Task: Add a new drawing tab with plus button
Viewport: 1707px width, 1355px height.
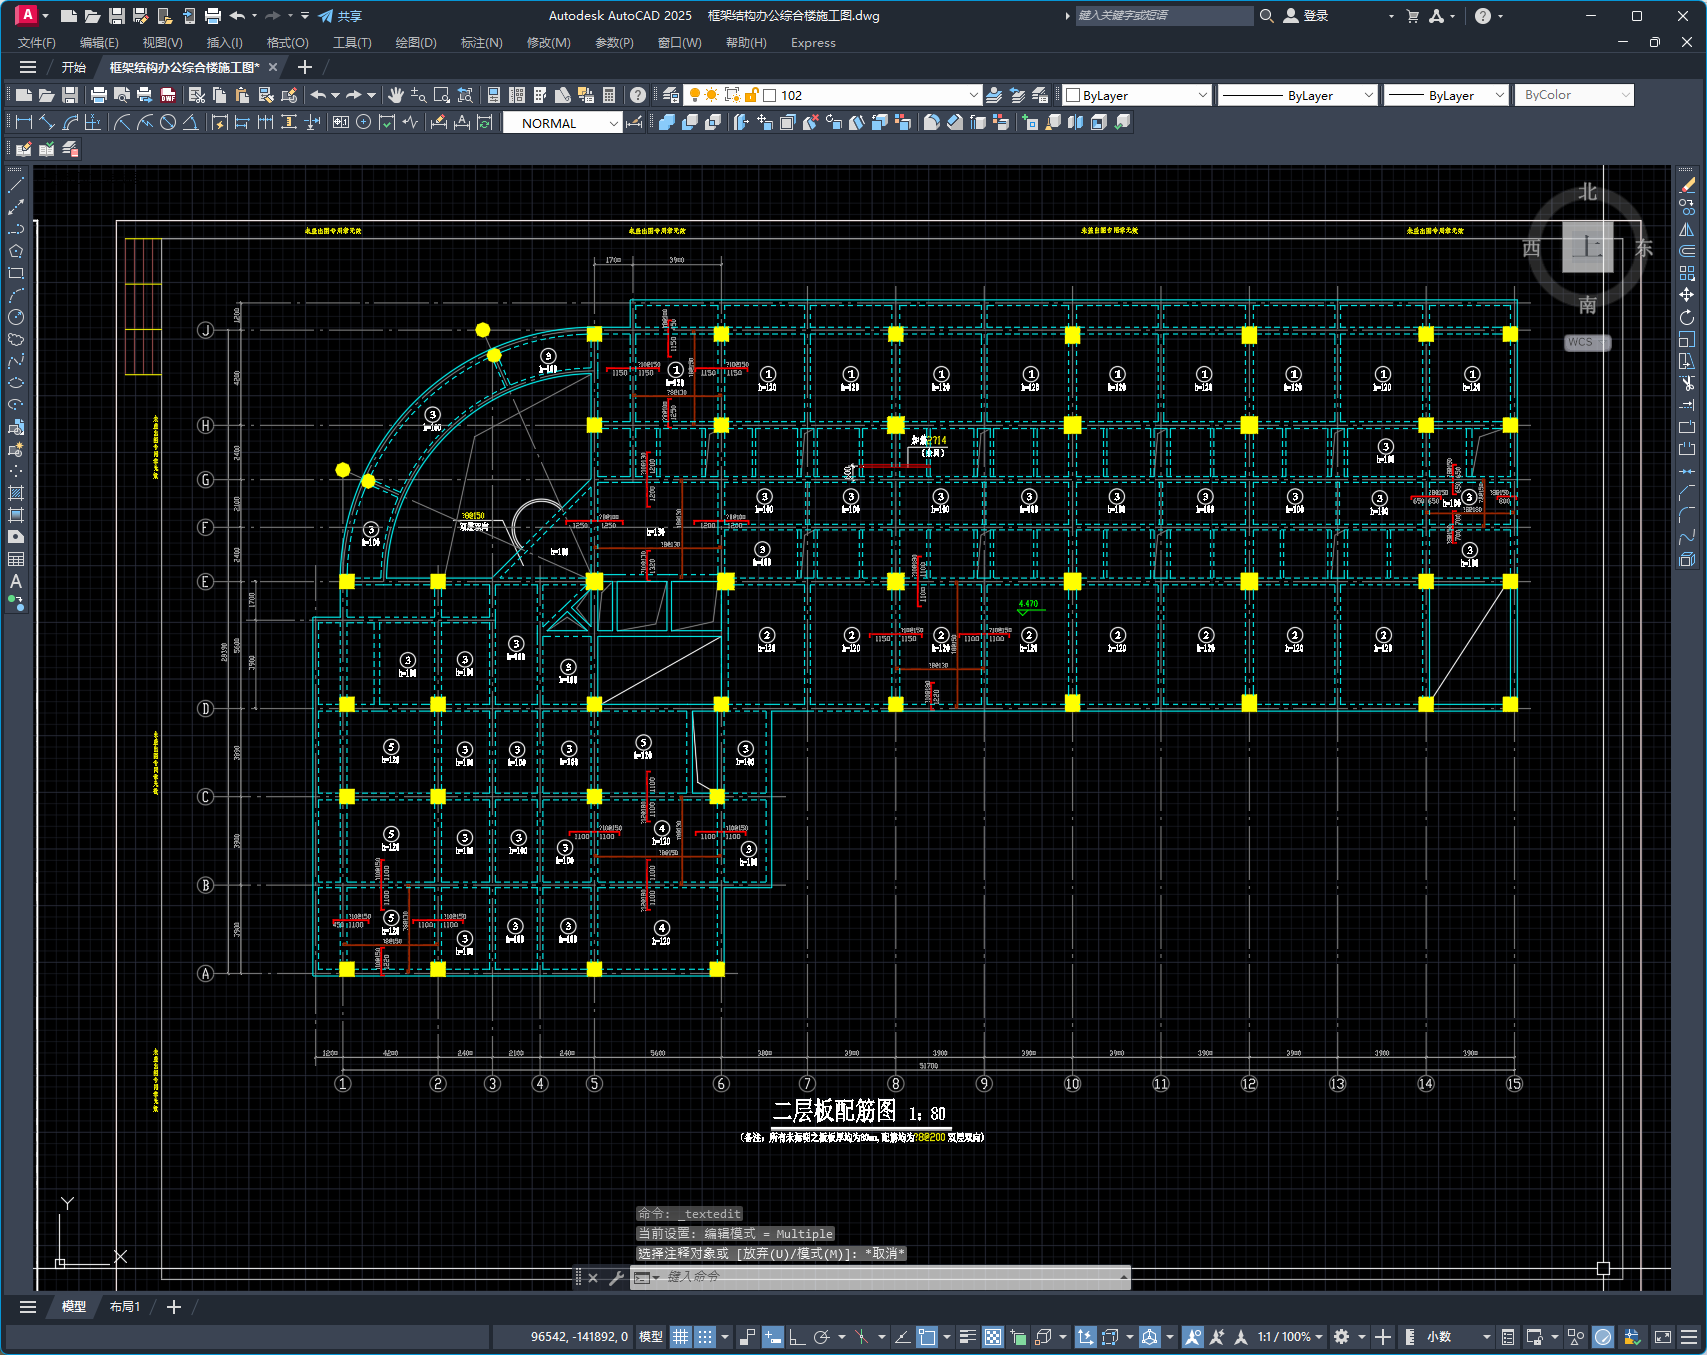Action: [305, 67]
